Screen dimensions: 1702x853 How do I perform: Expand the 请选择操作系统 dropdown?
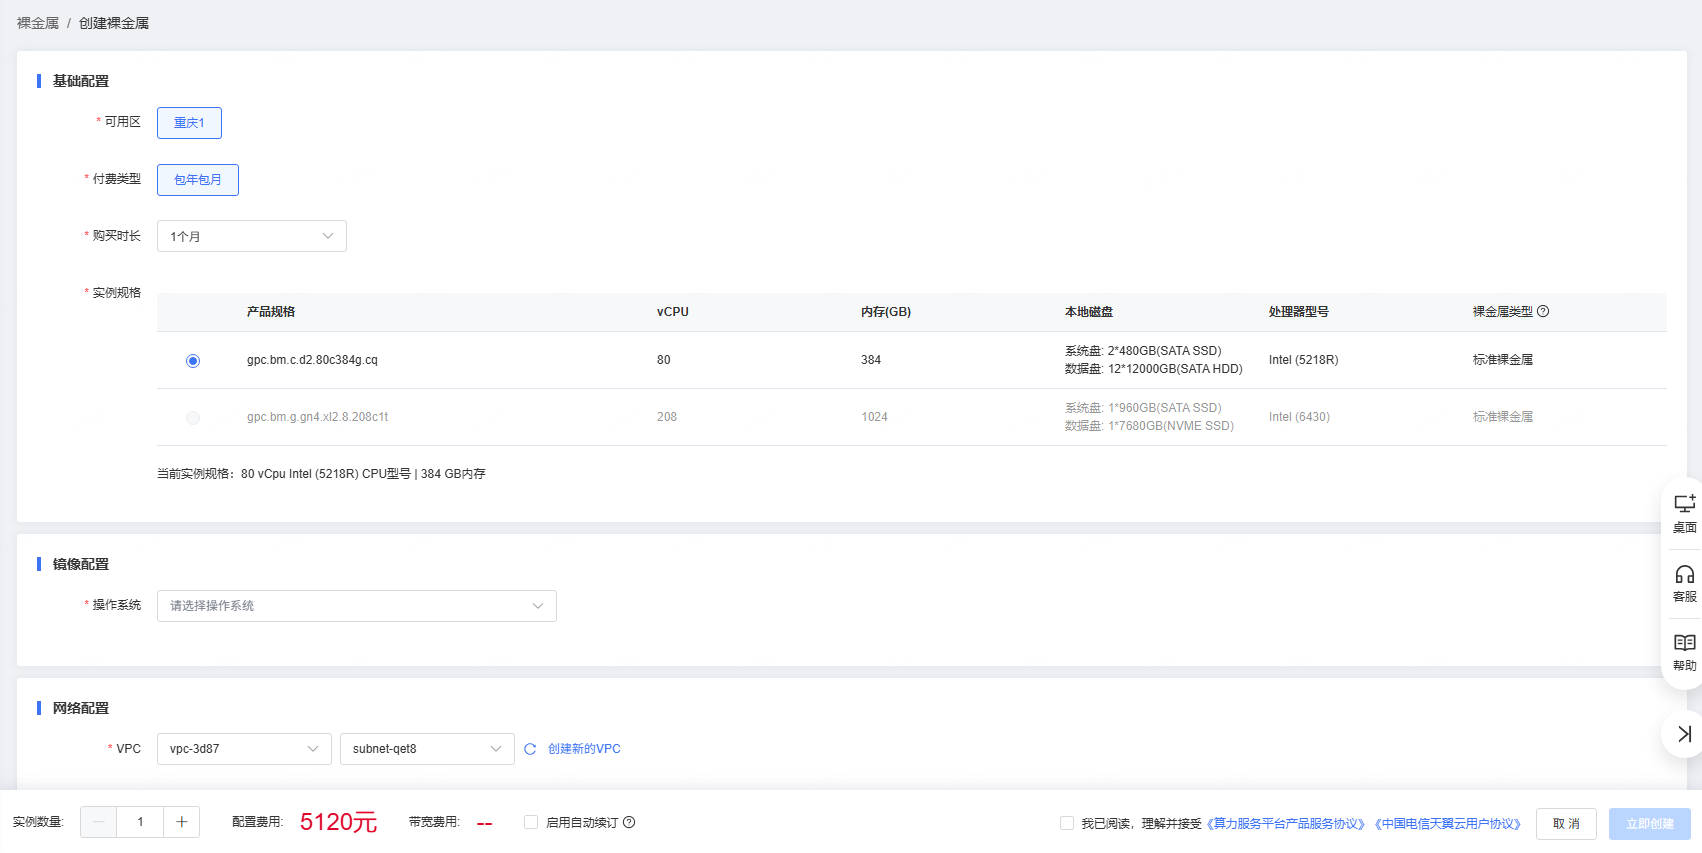tap(356, 606)
